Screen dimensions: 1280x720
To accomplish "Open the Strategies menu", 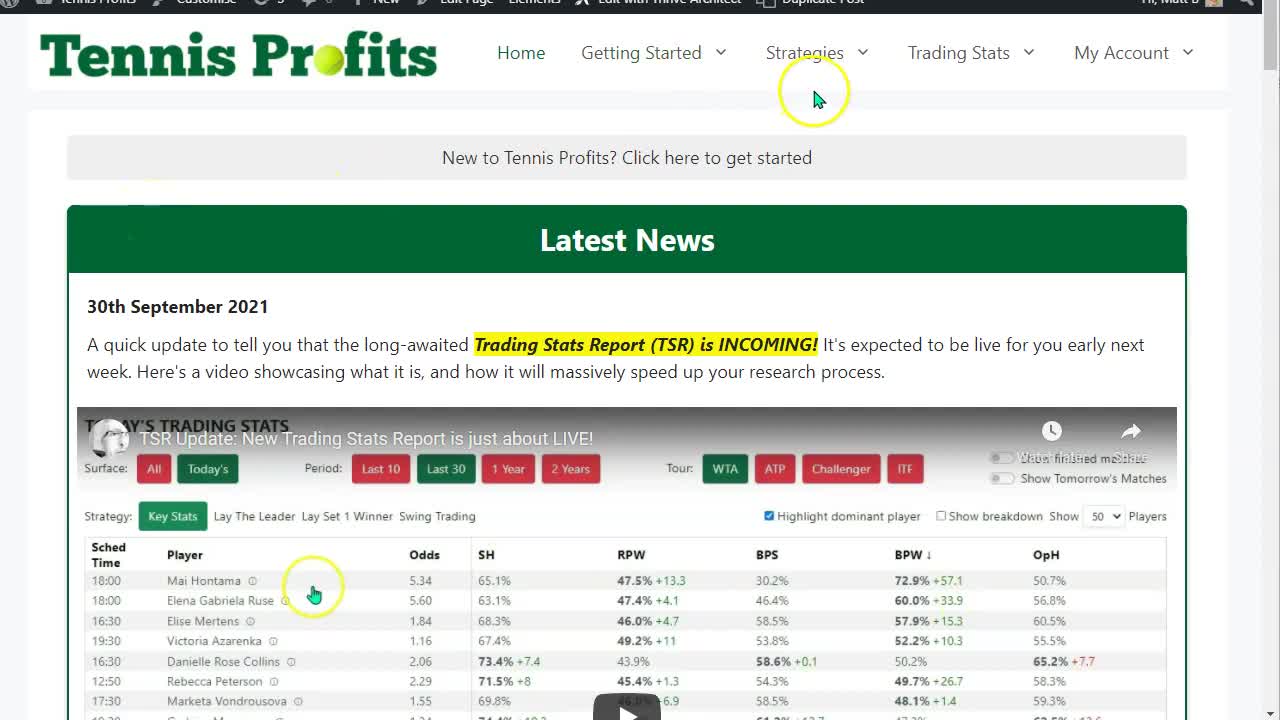I will 804,53.
